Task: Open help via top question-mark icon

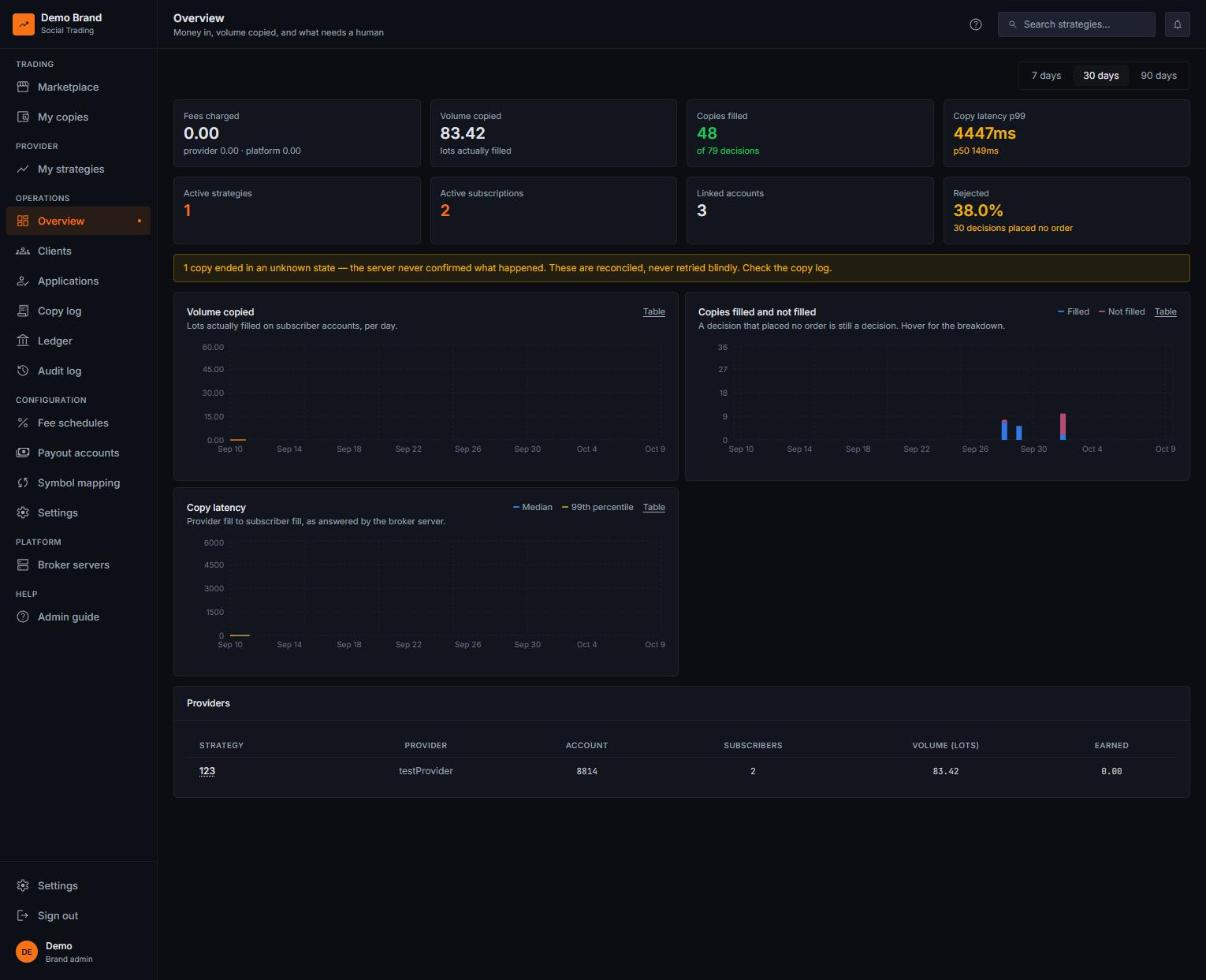Action: coord(976,24)
